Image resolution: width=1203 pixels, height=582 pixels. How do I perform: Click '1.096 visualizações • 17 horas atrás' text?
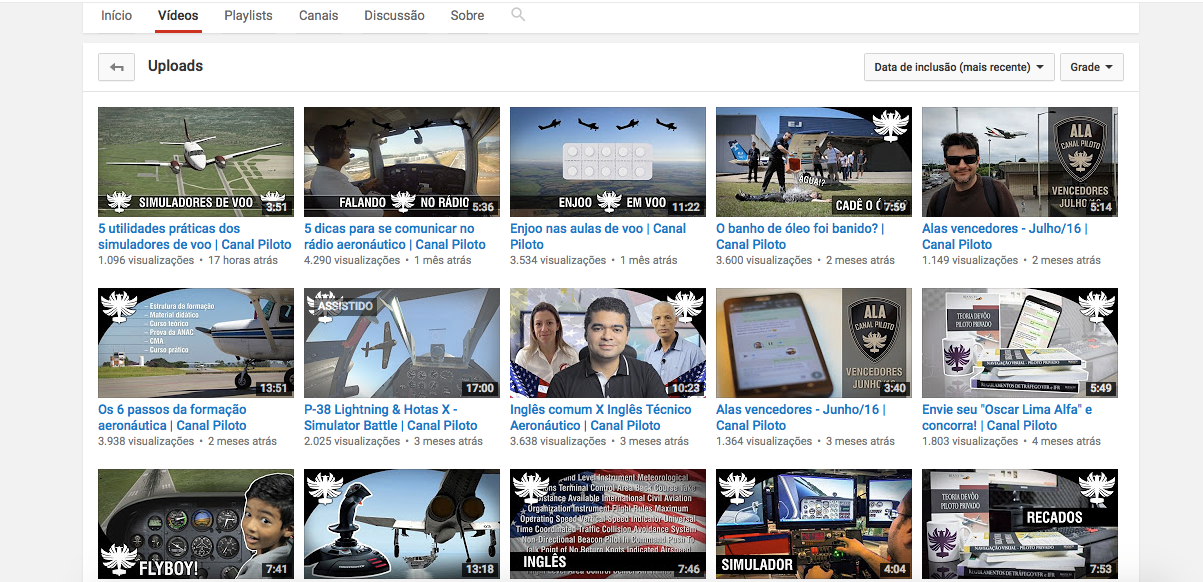click(188, 260)
